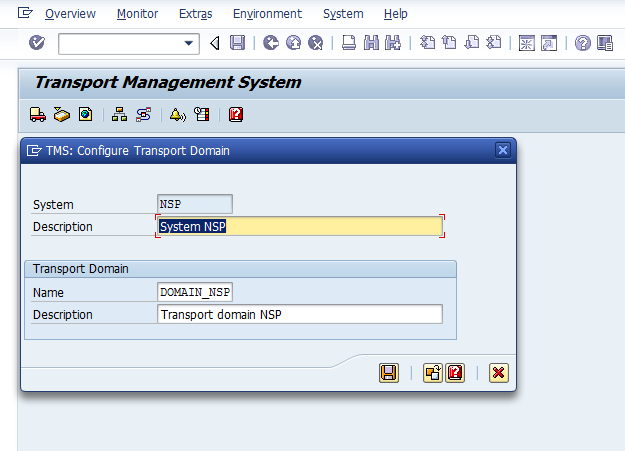Open the Transport Routes S-shaped icon
Screen dimensions: 625x451
tap(143, 115)
